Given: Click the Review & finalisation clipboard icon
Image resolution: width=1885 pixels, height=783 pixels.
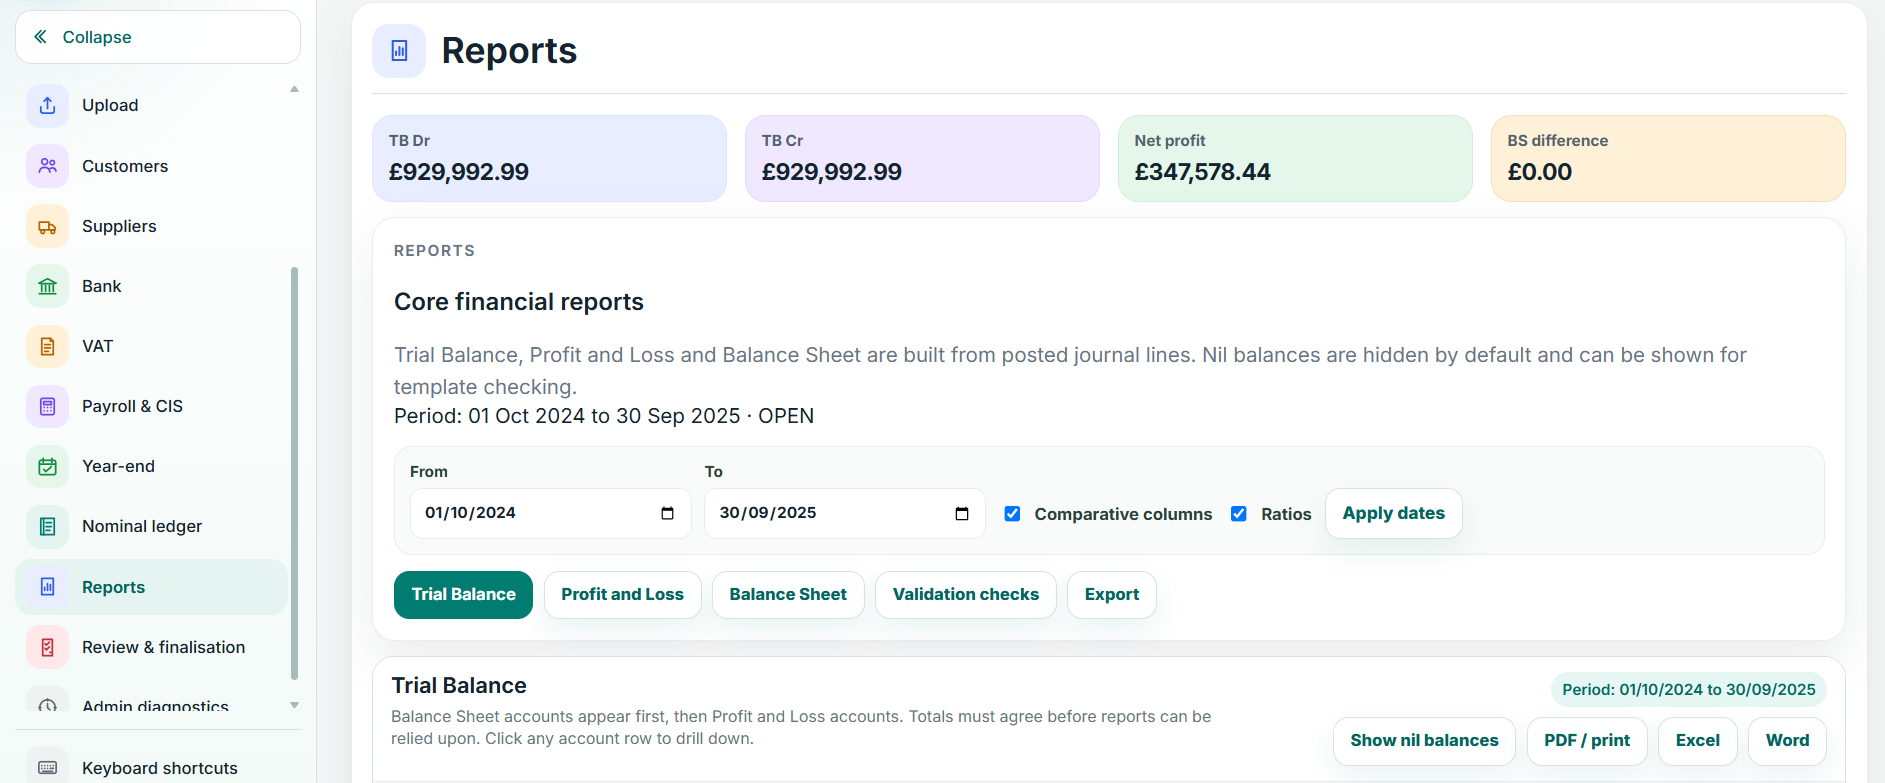Looking at the screenshot, I should tap(47, 647).
